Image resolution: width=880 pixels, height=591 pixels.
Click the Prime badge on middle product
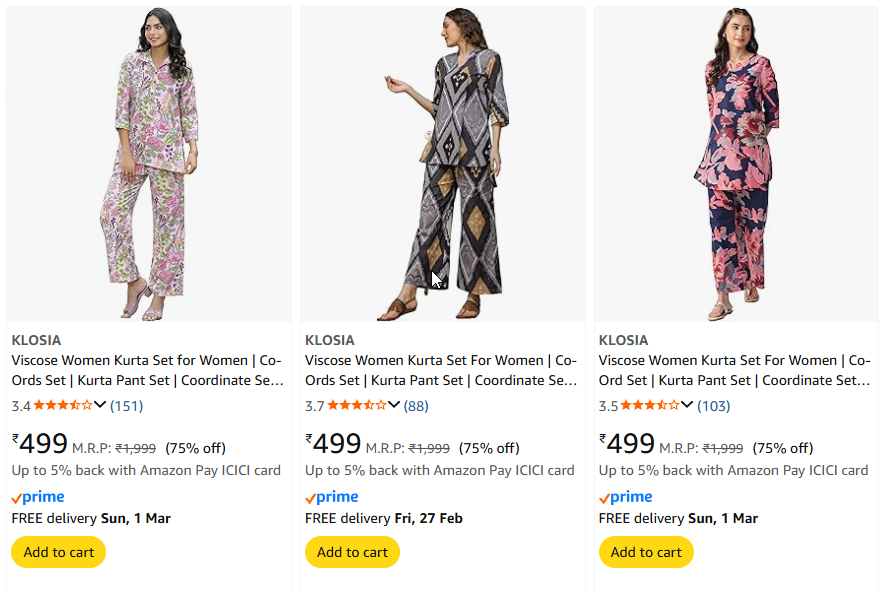pos(332,497)
